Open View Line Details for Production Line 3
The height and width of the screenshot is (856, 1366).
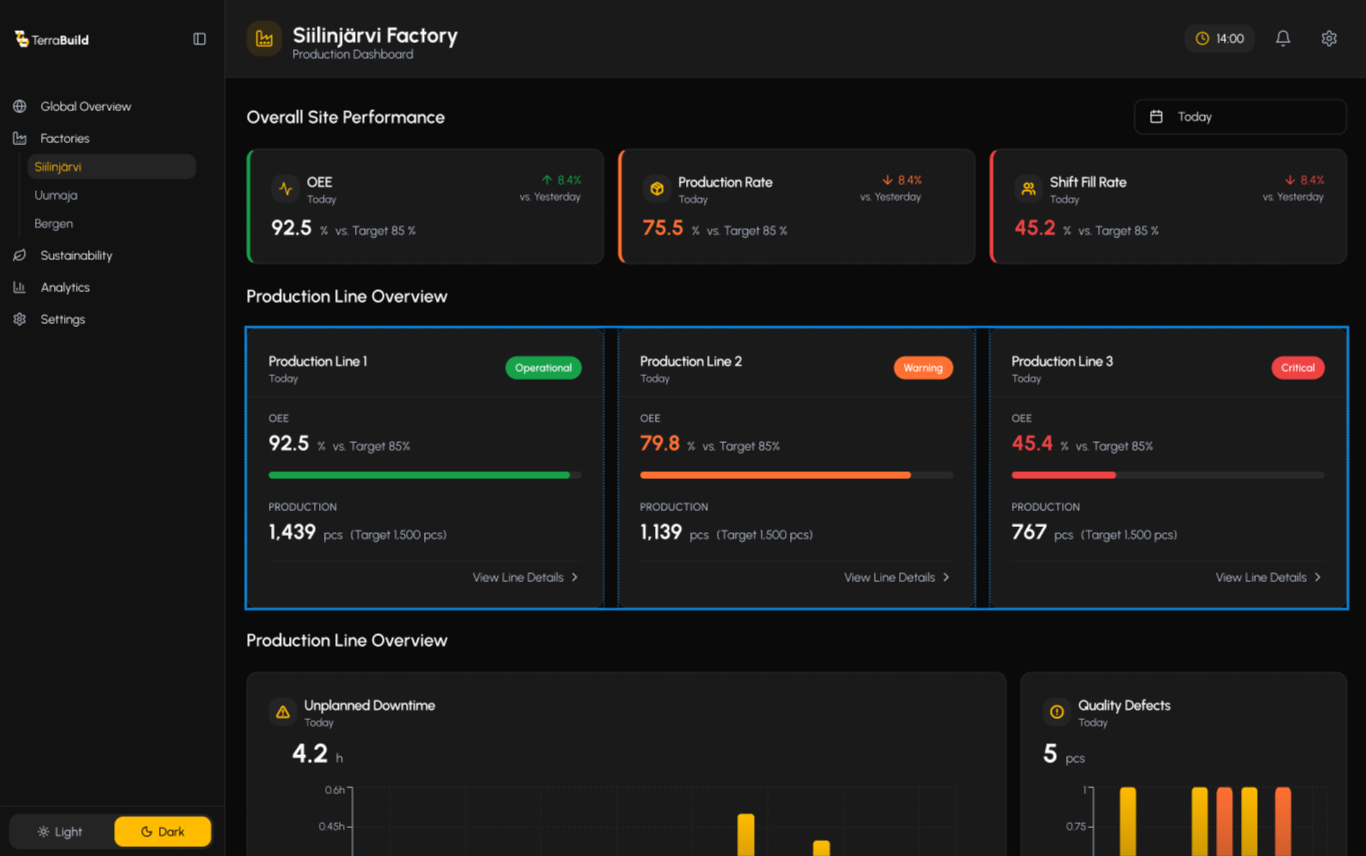click(x=1268, y=577)
